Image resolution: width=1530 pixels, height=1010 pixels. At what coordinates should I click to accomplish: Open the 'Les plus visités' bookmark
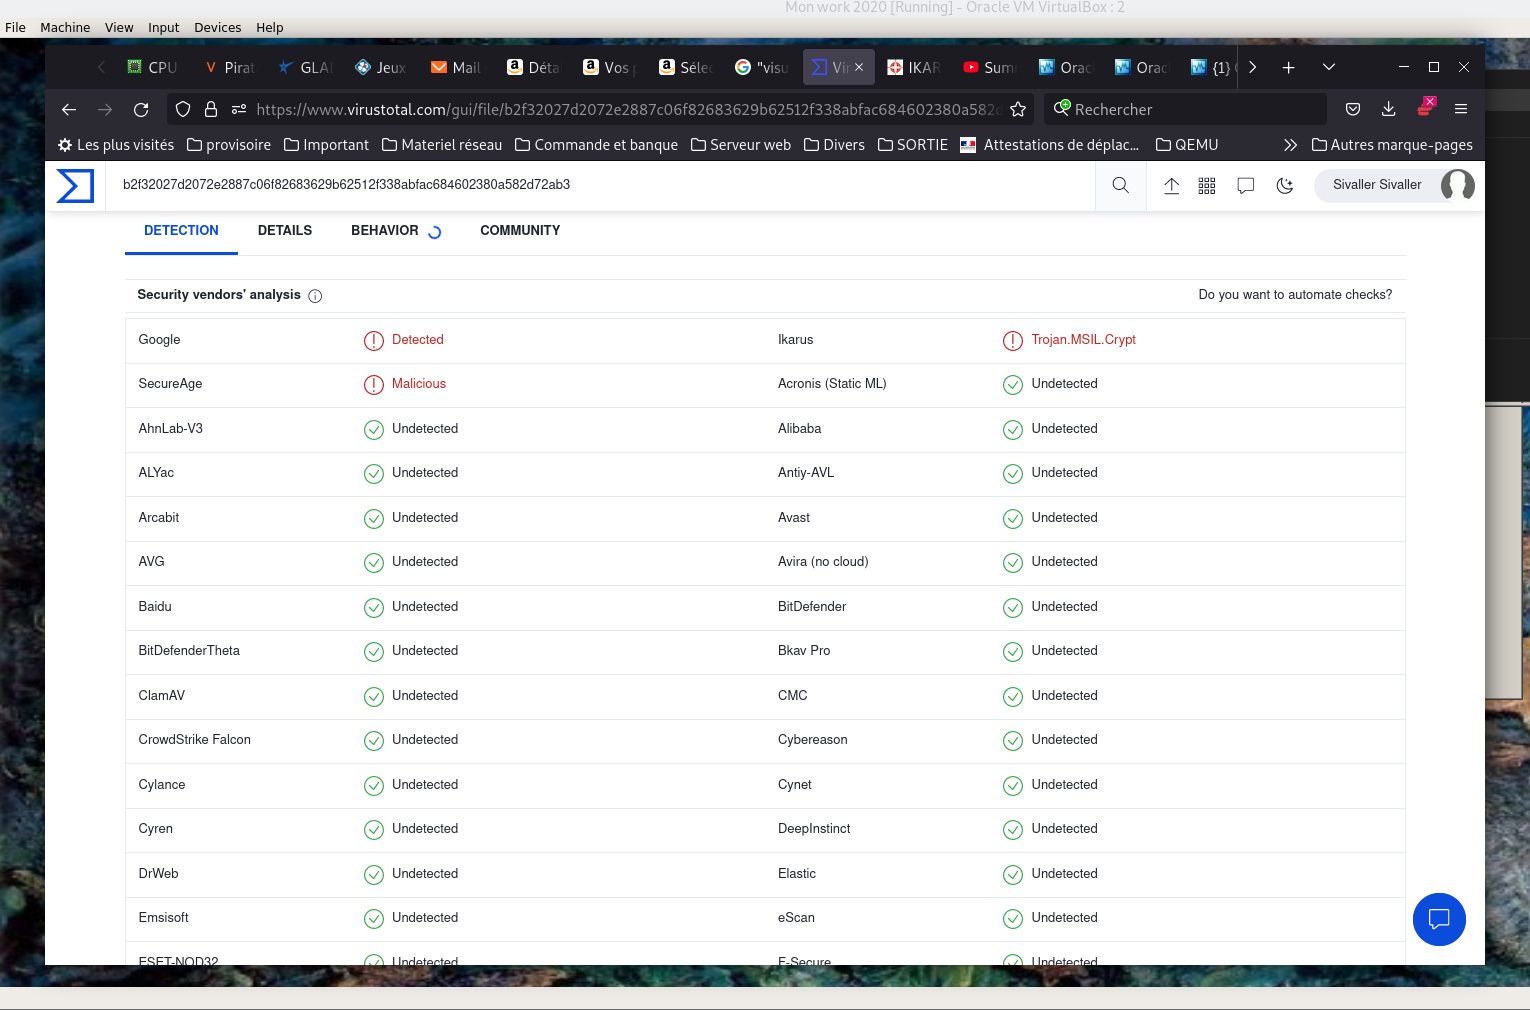pyautogui.click(x=116, y=145)
